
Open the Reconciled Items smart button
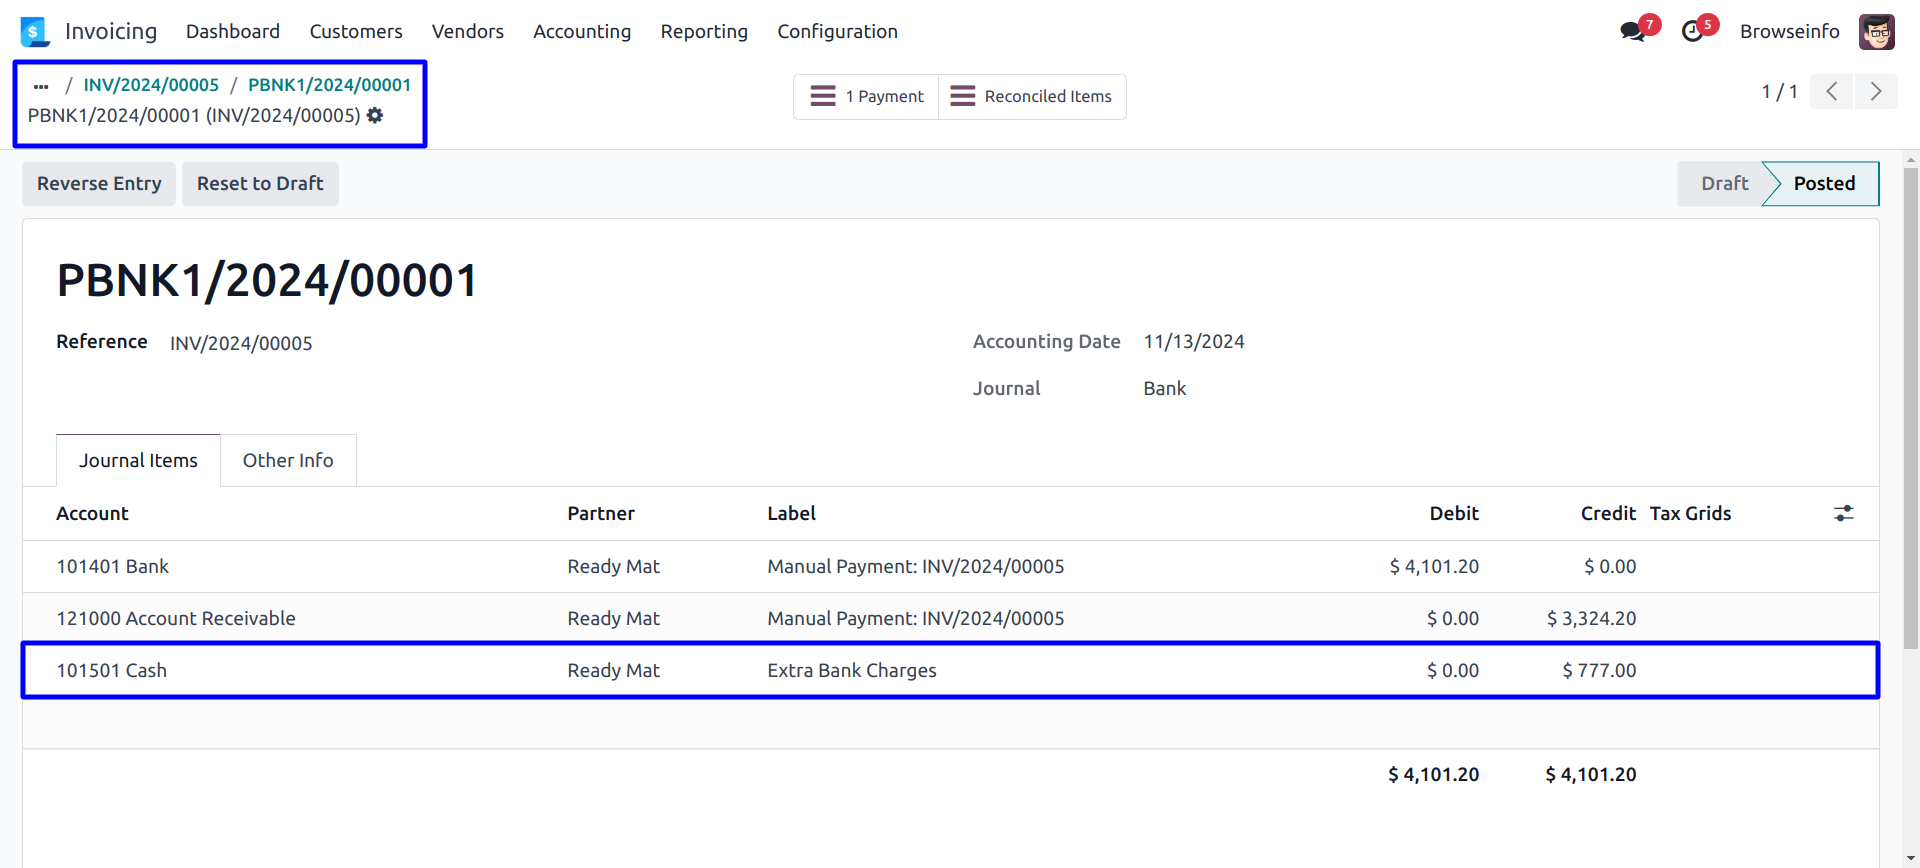(1031, 97)
